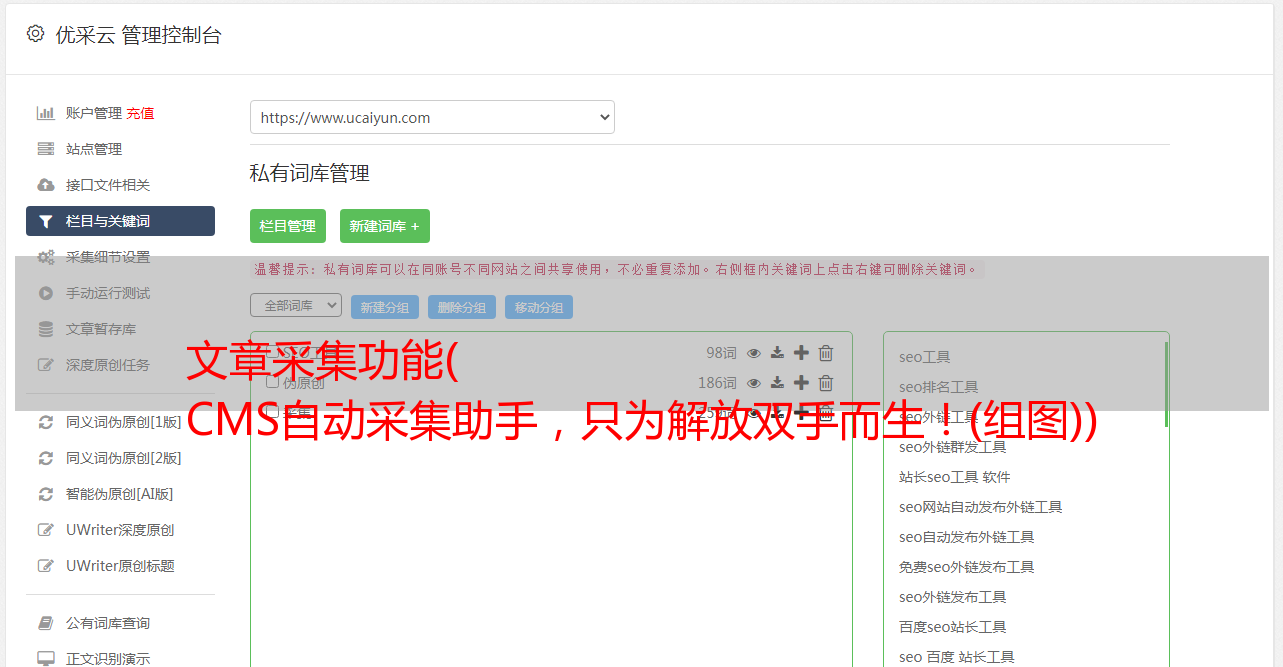Click the plus icon in the 186词 row

pyautogui.click(x=801, y=383)
